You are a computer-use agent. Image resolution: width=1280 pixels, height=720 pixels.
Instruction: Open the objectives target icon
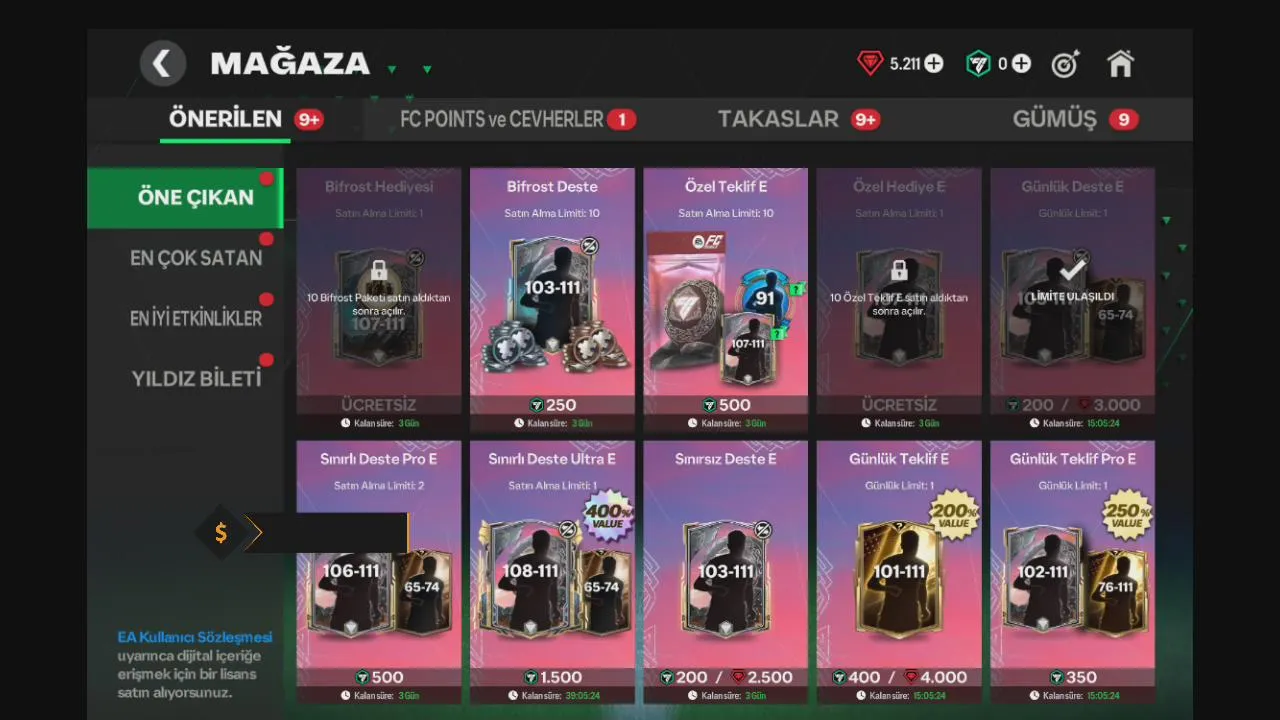tap(1066, 64)
